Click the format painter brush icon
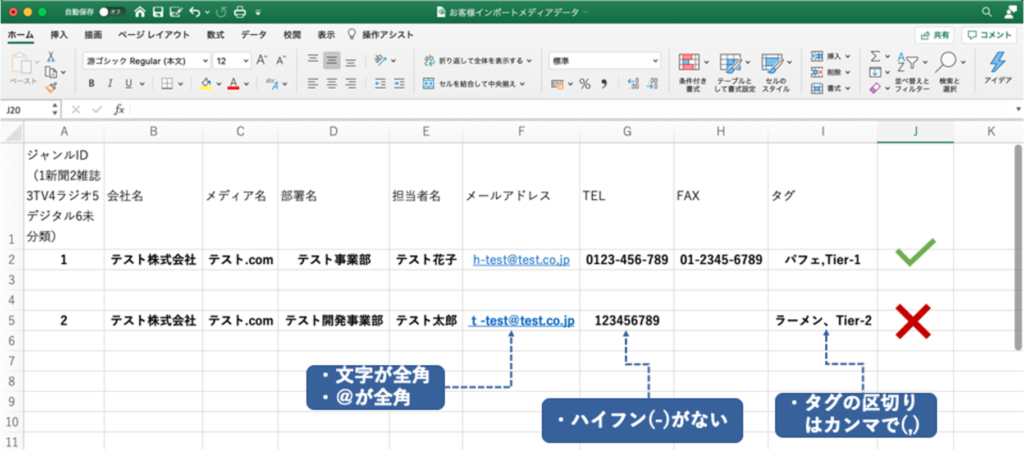1024x450 pixels. point(51,88)
